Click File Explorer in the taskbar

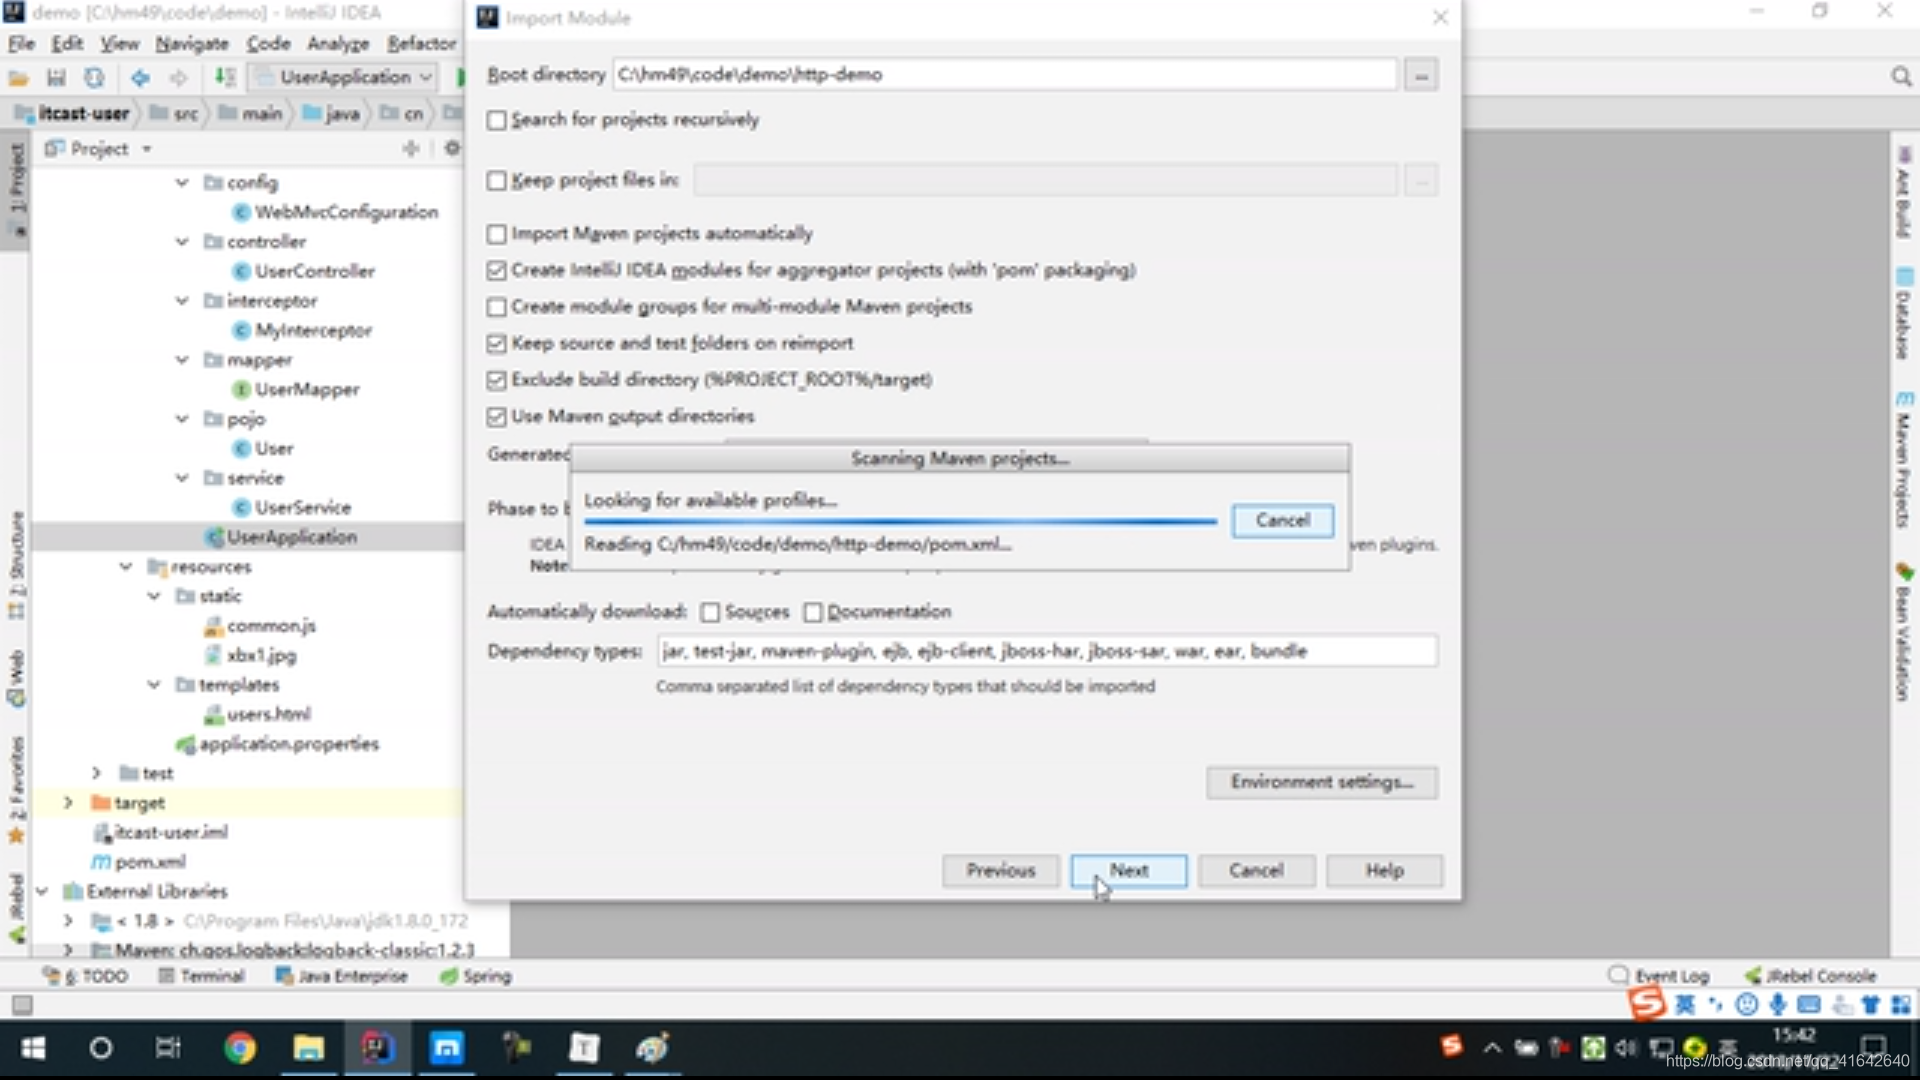(x=308, y=1048)
